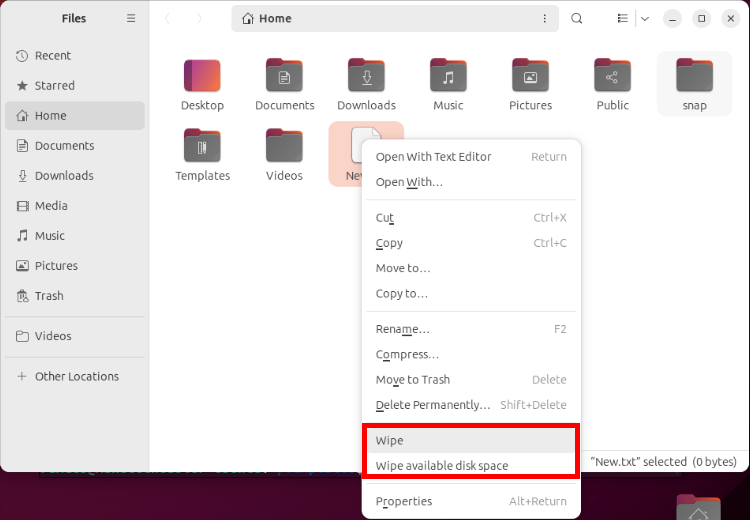The height and width of the screenshot is (520, 750).
Task: Open the Downloads folder in the grid
Action: coord(366,76)
